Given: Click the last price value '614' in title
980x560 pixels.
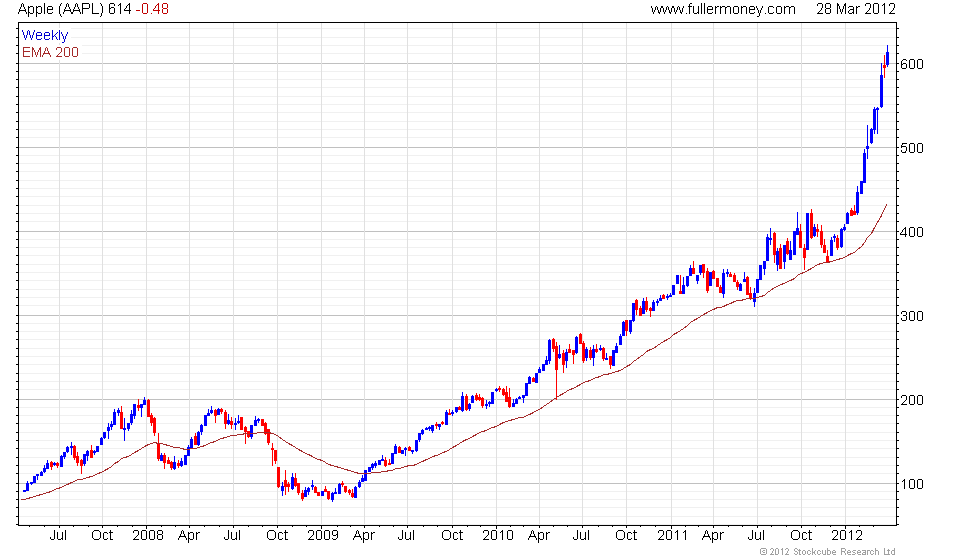Looking at the screenshot, I should (119, 9).
